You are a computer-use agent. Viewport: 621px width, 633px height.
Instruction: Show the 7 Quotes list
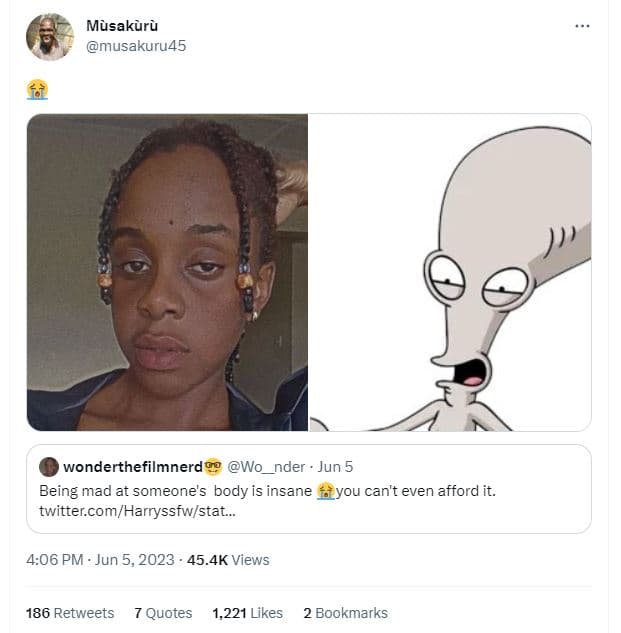[163, 613]
